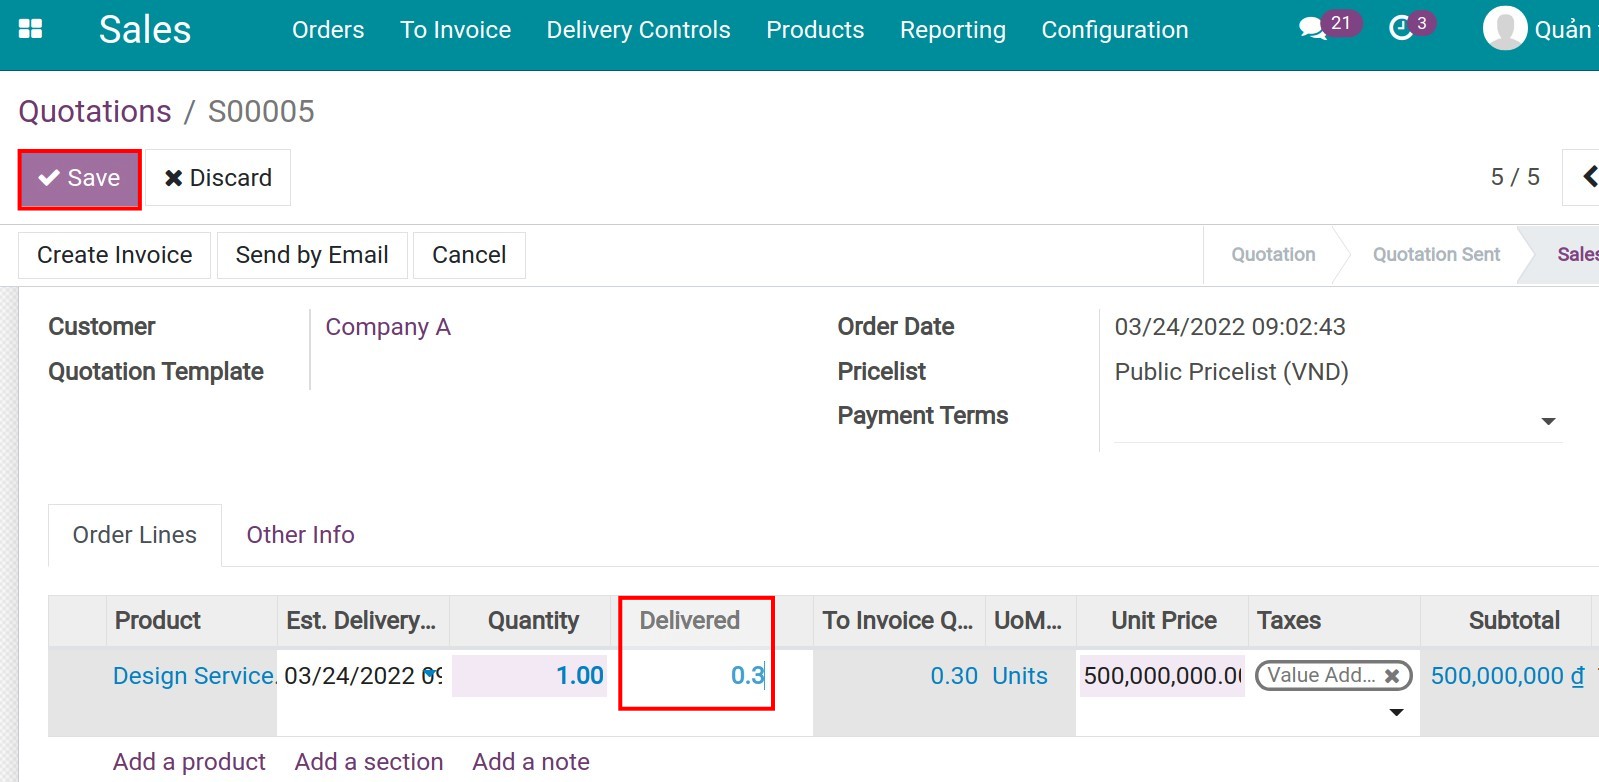The width and height of the screenshot is (1599, 782).
Task: Add a section line
Action: [x=369, y=762]
